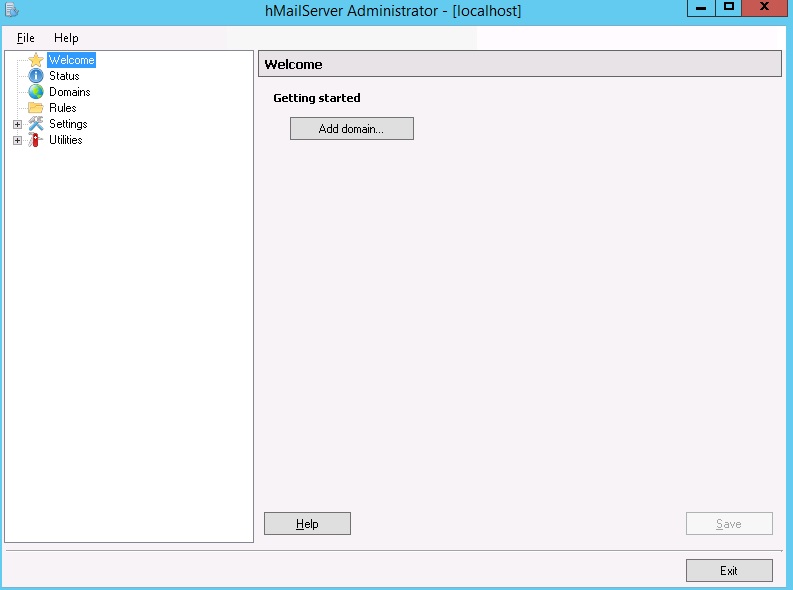793x590 pixels.
Task: Click the Help button at bottom
Action: point(307,524)
